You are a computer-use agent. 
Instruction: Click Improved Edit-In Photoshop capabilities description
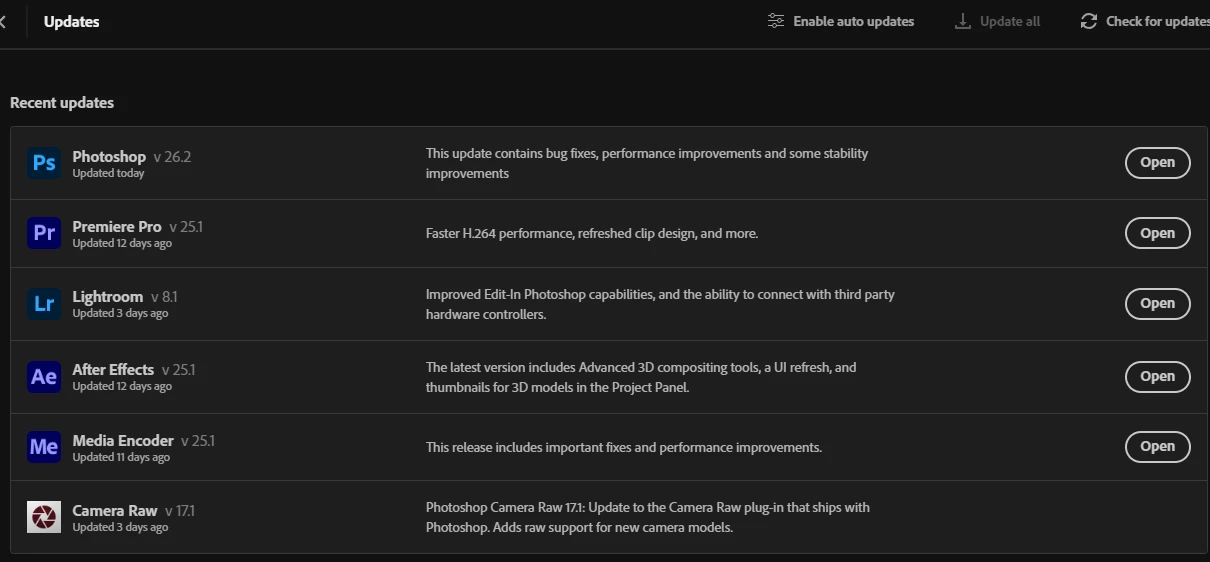click(660, 304)
